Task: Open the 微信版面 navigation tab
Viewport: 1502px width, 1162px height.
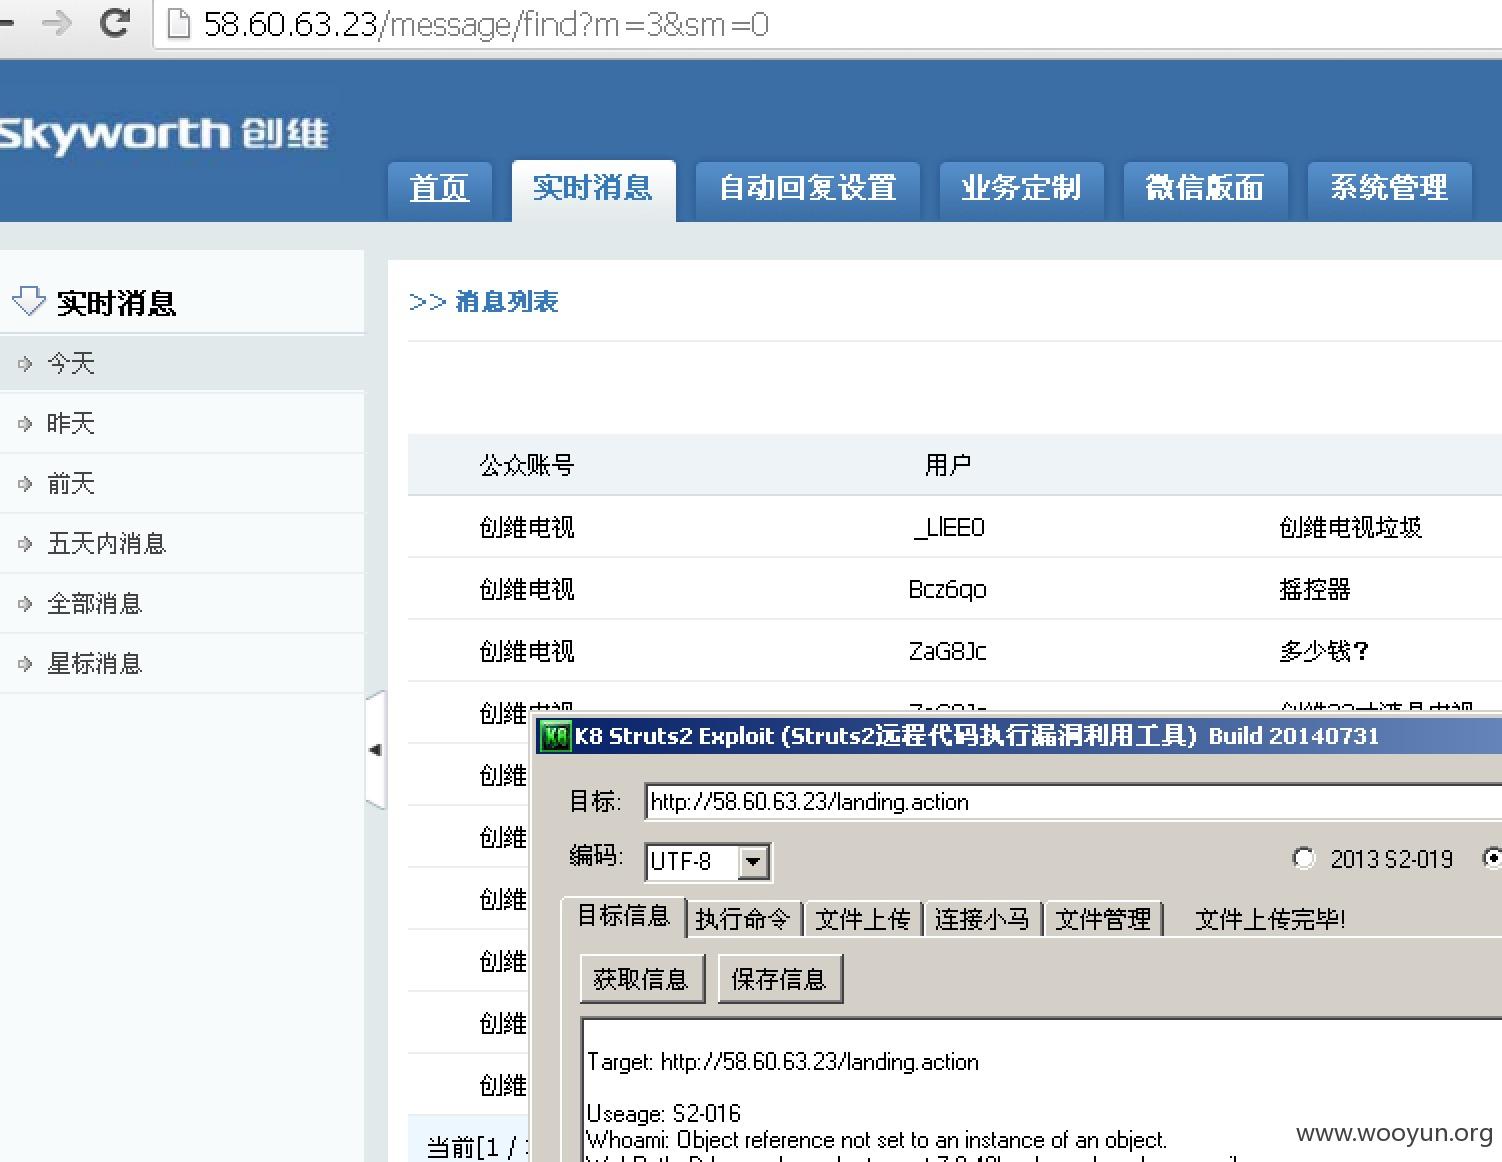Action: point(1205,190)
